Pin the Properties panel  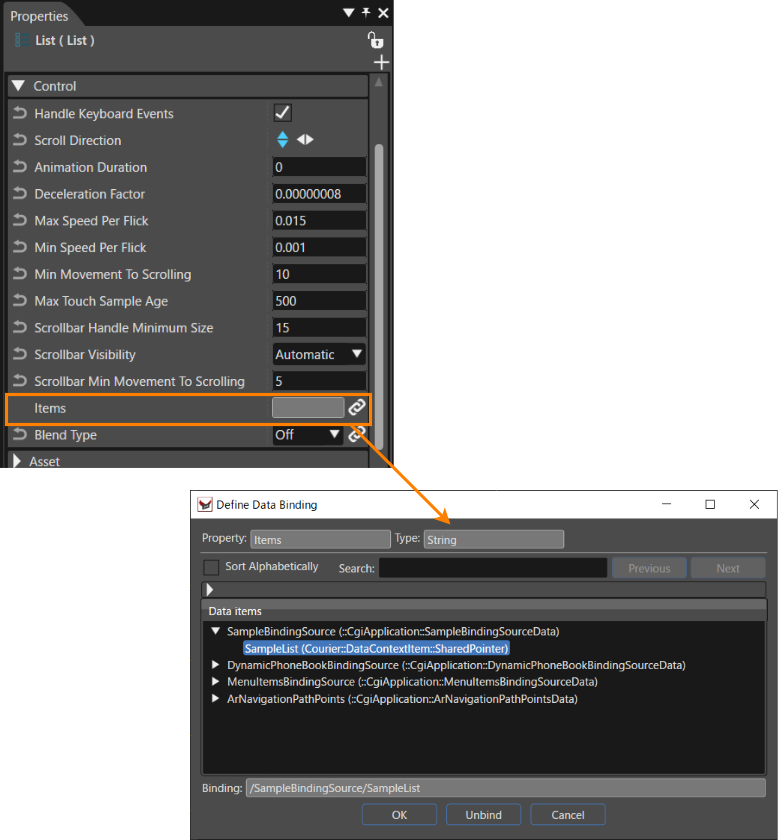[366, 12]
